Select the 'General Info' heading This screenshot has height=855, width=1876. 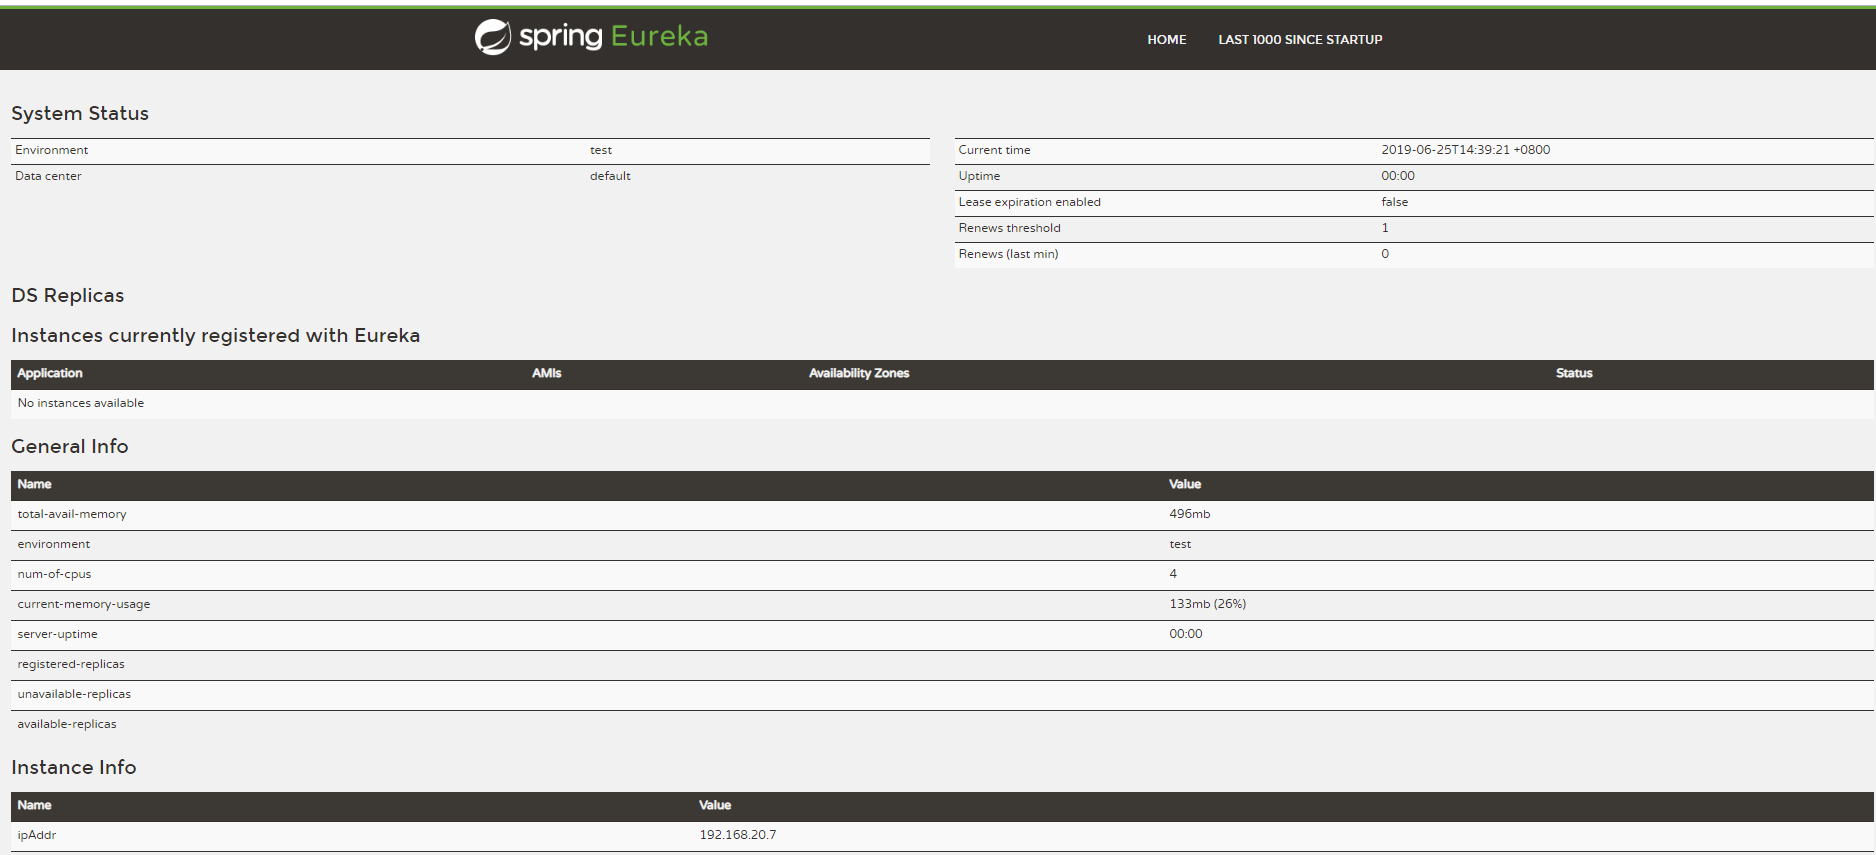pos(70,446)
